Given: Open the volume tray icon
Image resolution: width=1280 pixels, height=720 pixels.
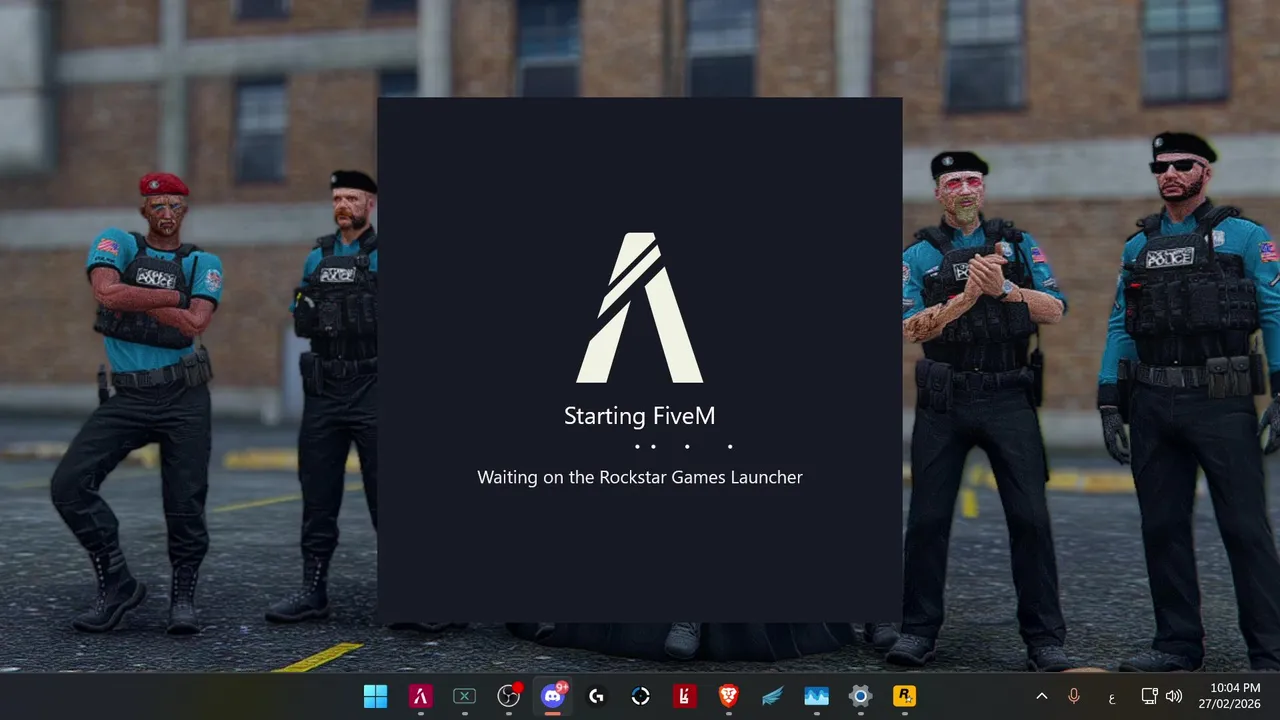Looking at the screenshot, I should (x=1174, y=696).
